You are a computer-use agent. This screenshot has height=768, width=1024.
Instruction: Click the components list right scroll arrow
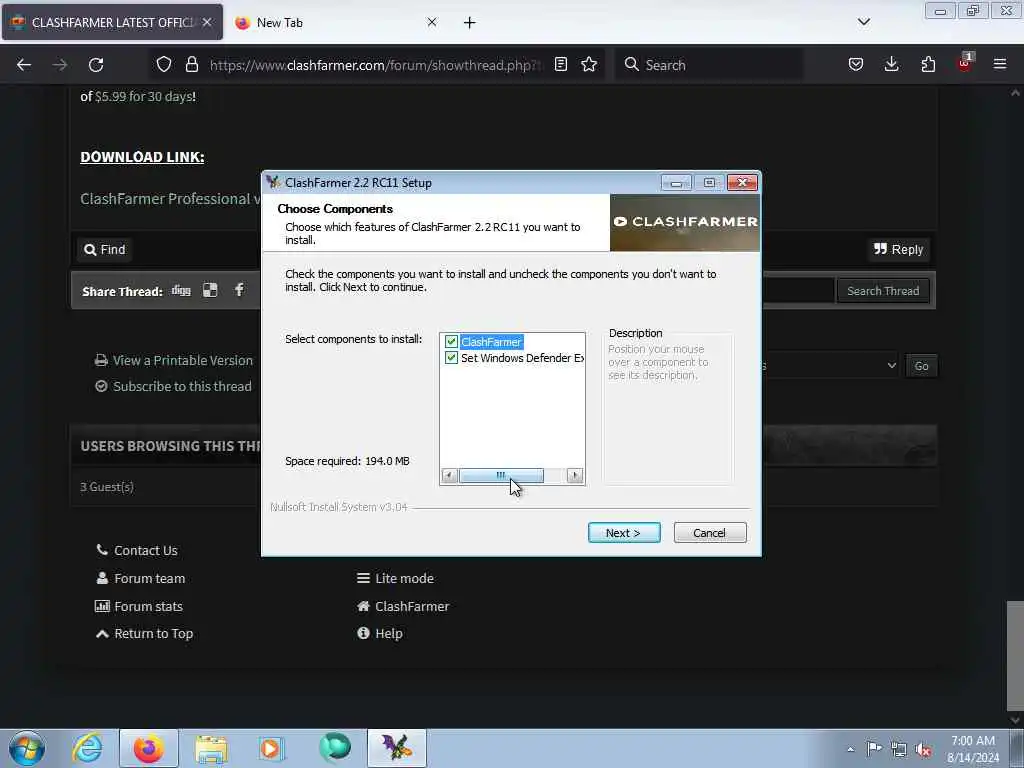click(x=575, y=475)
